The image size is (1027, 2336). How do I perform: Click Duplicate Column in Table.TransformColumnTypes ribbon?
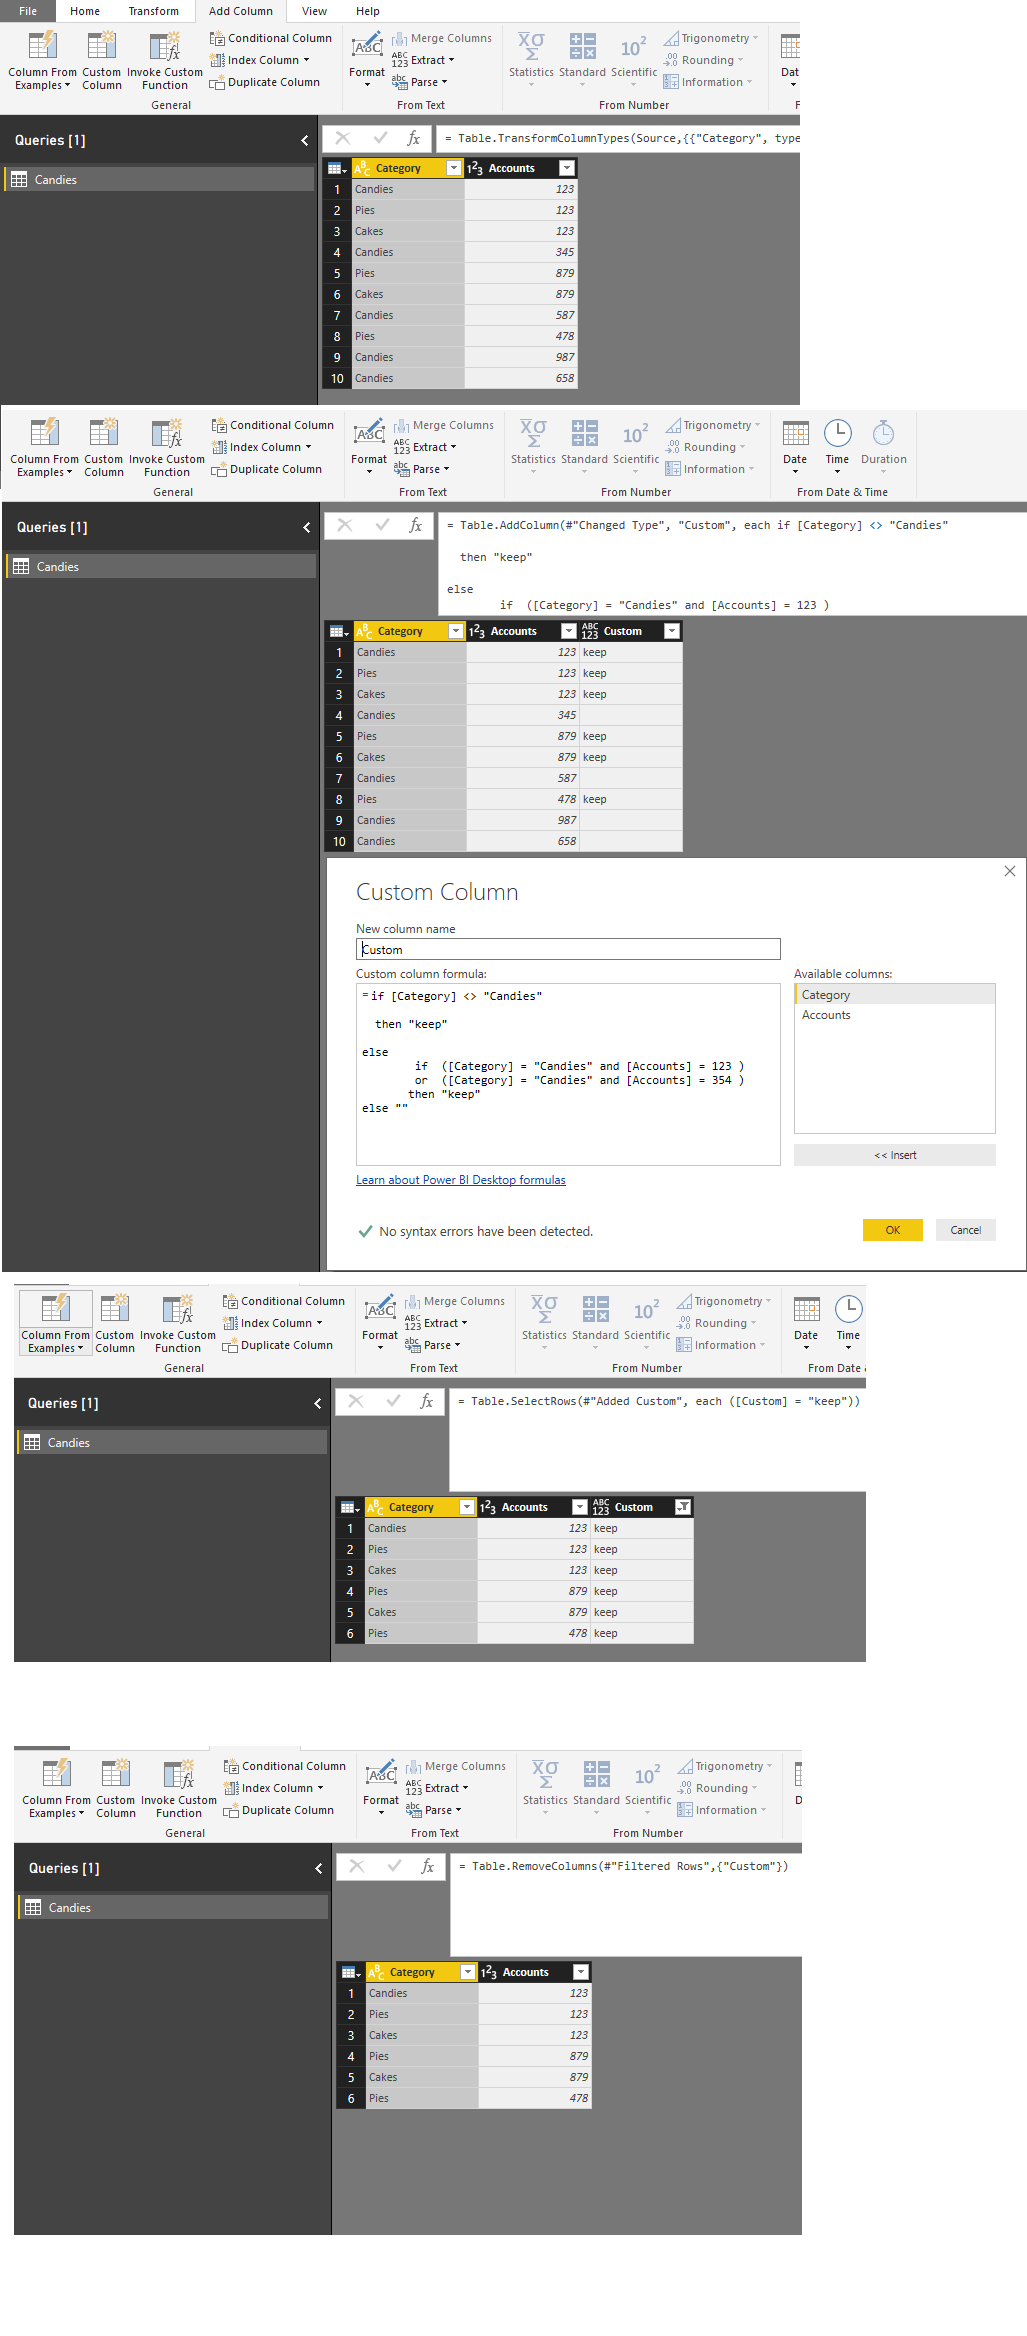(265, 82)
